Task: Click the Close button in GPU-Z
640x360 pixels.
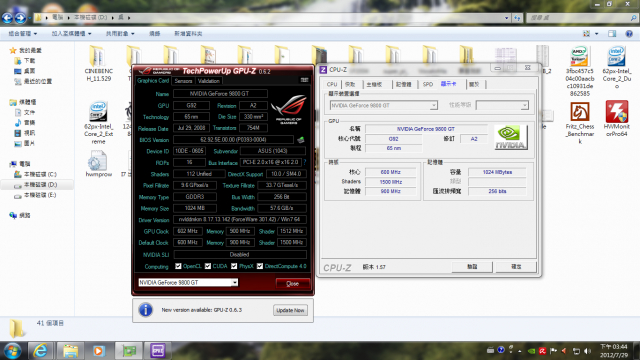Action: pyautogui.click(x=292, y=283)
